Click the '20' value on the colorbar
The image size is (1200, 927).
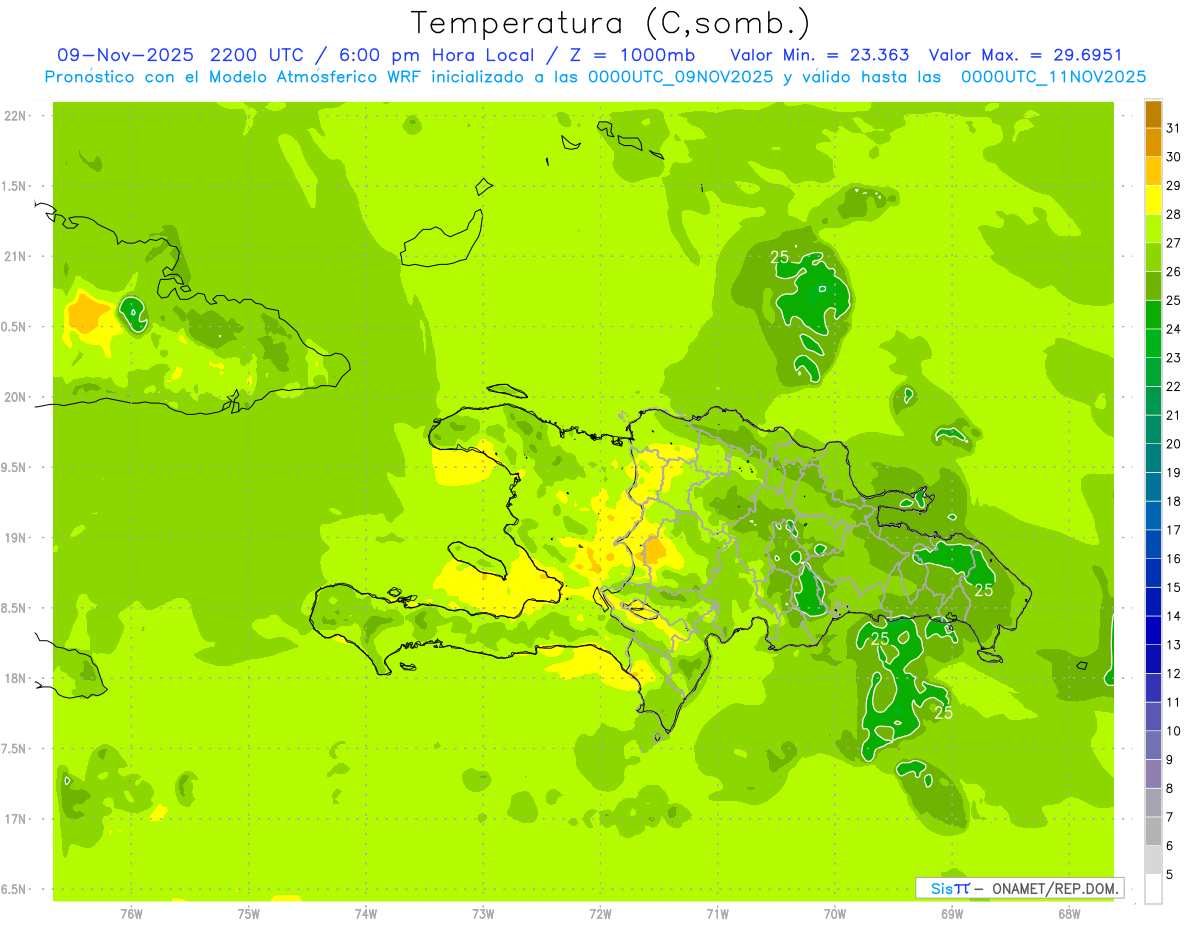(1173, 443)
